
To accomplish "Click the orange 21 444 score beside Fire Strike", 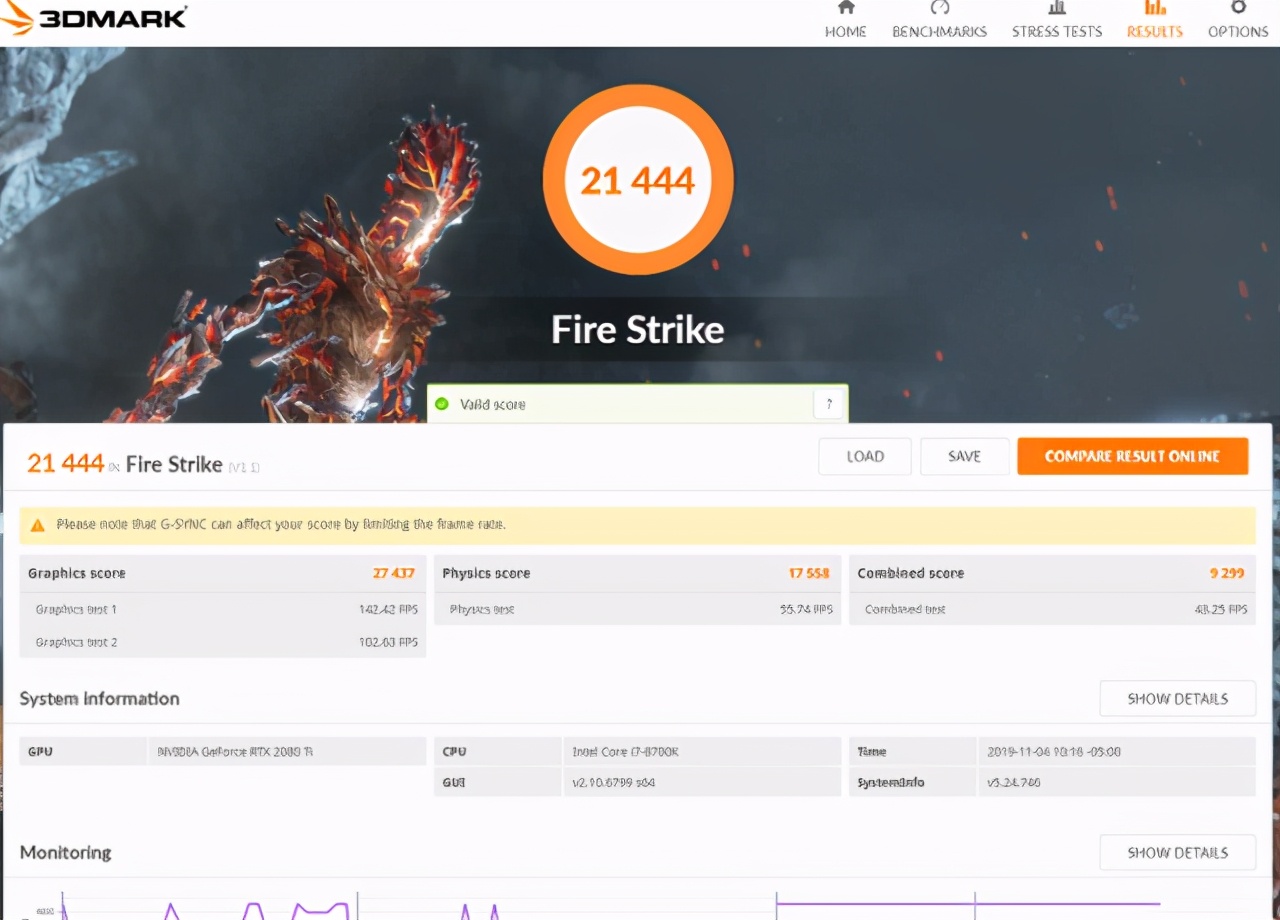I will click(x=65, y=463).
